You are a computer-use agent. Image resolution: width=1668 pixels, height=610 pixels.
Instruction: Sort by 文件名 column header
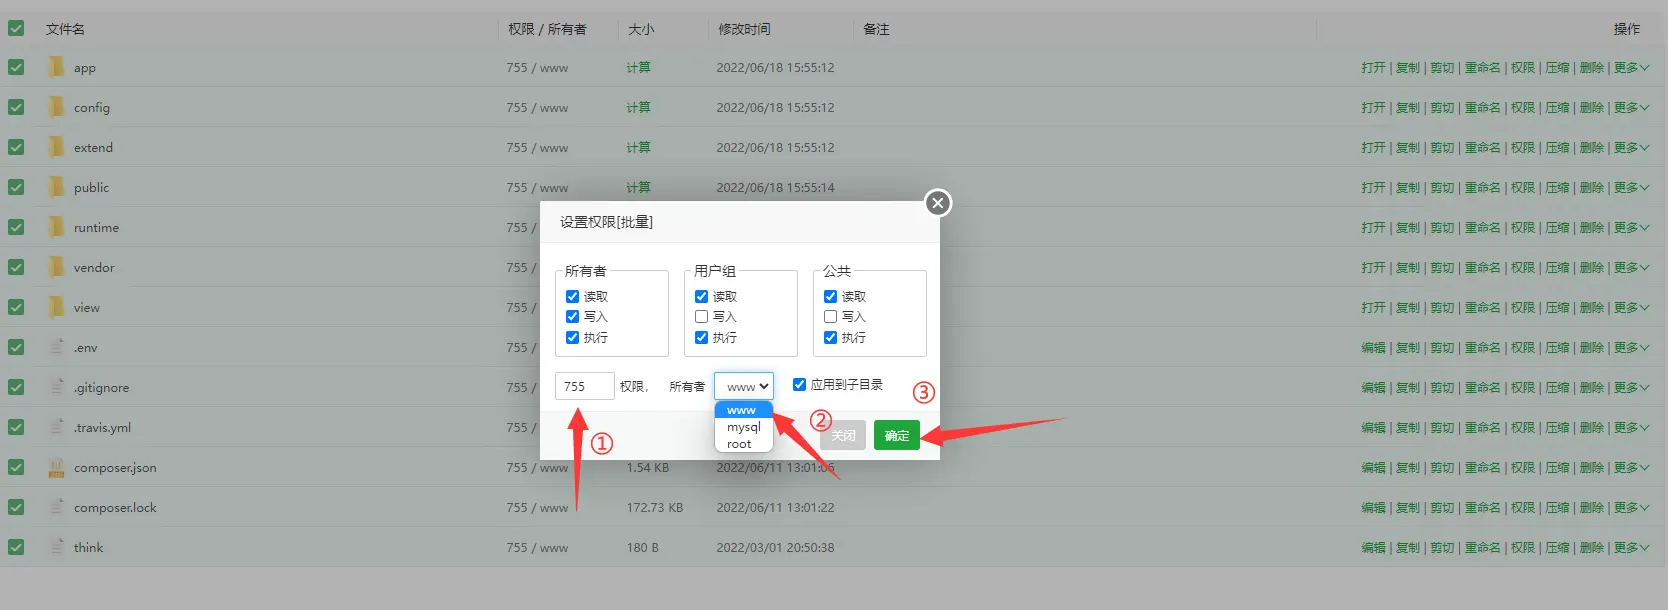(x=65, y=29)
